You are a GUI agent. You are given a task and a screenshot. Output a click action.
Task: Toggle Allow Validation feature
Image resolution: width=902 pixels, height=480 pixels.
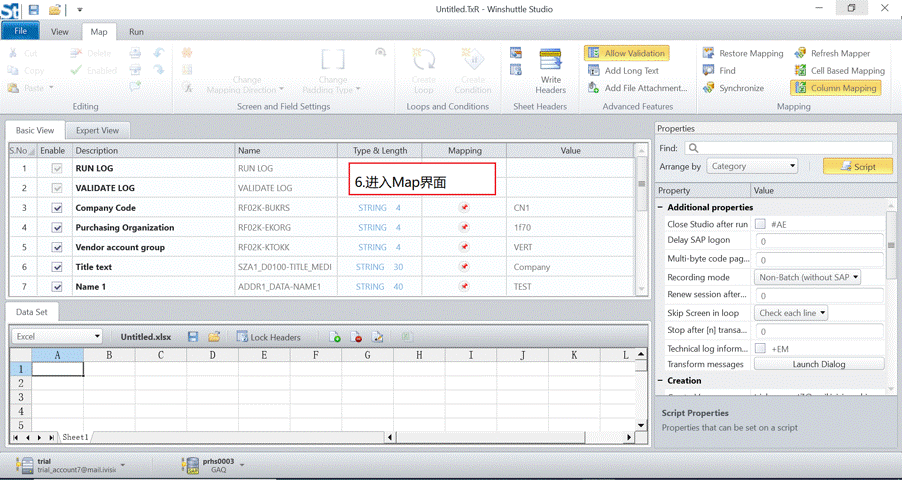click(x=626, y=53)
